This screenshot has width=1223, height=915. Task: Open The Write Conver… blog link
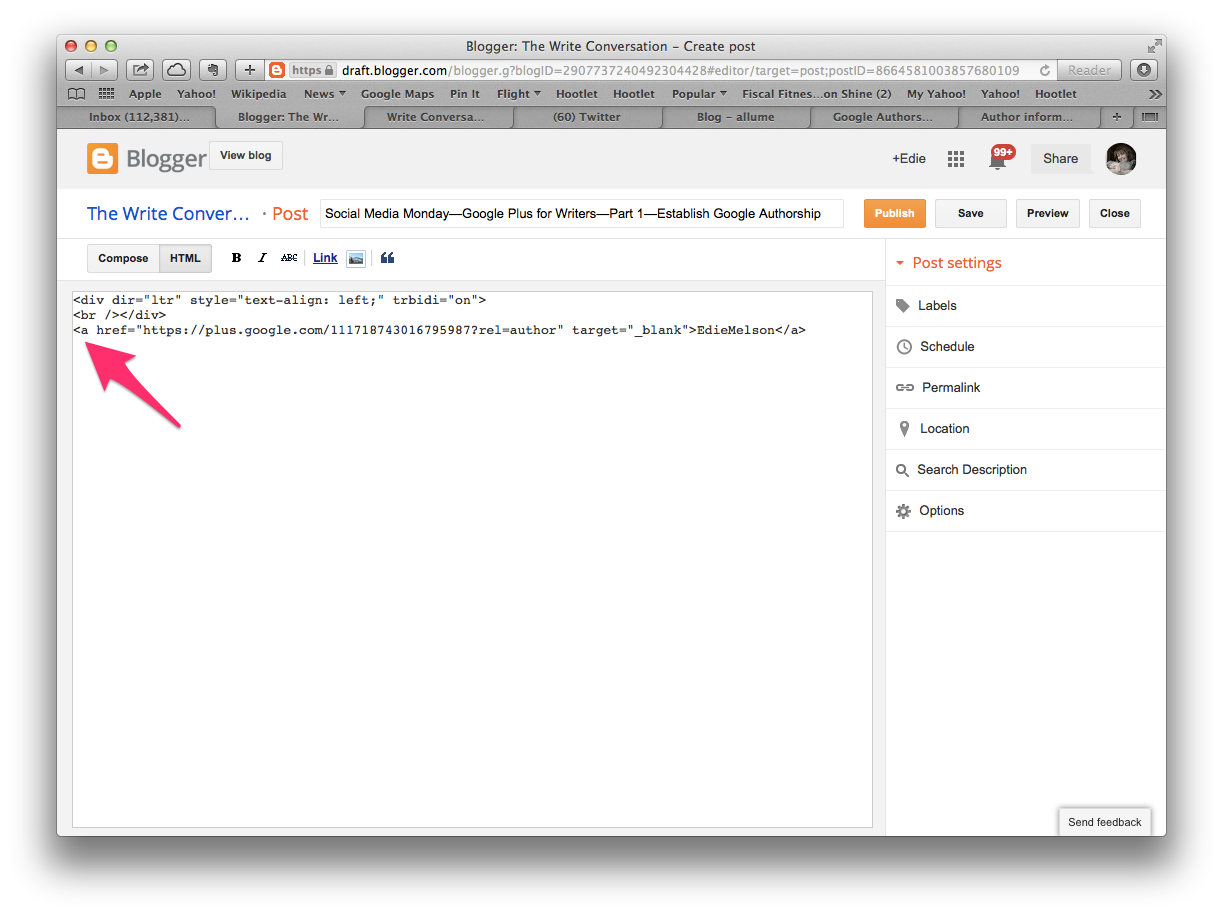click(x=168, y=213)
